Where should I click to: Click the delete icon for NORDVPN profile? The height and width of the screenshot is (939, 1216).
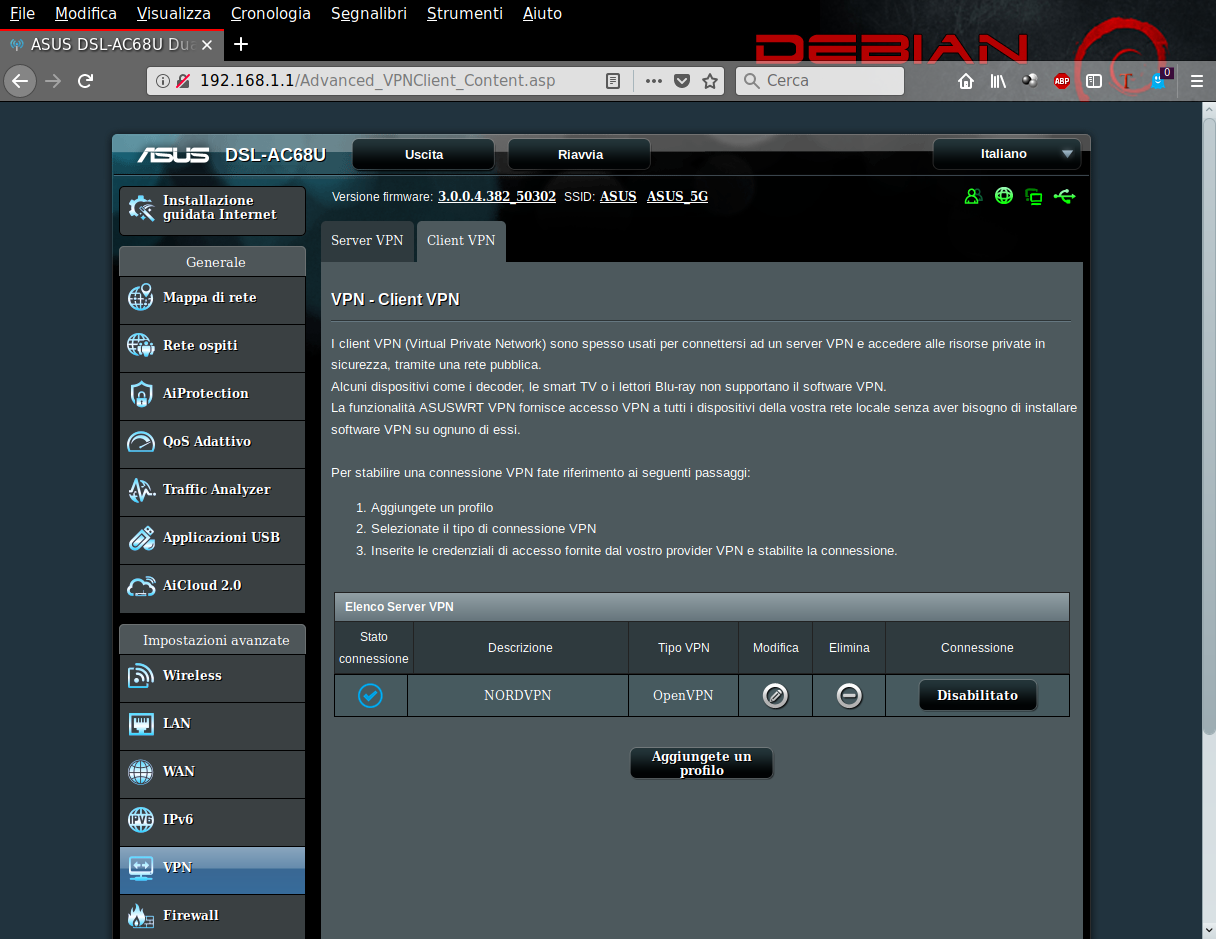pos(849,696)
